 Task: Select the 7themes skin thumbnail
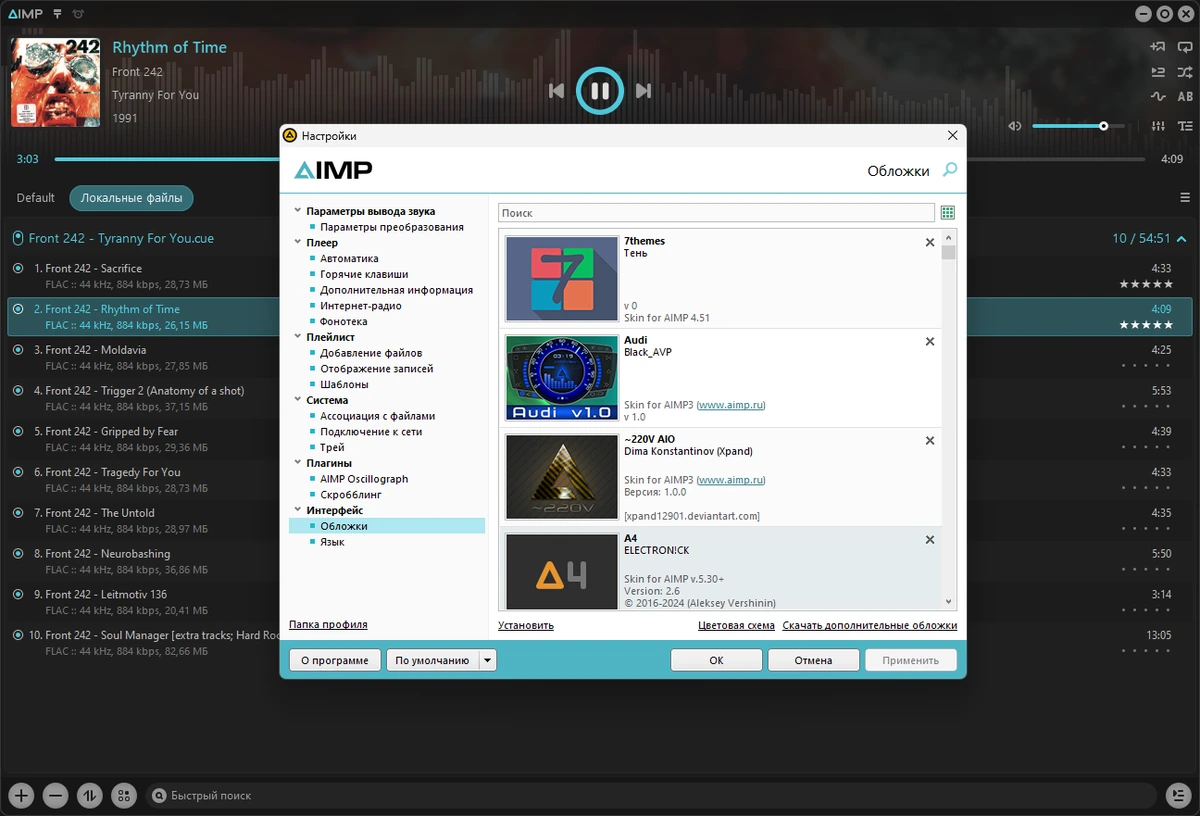click(561, 278)
